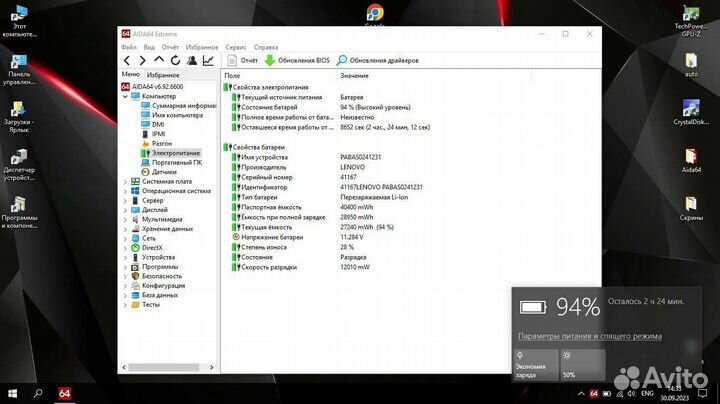Screen dimensions: 720x404
Task: Open the Избранное menu in menu bar
Action: click(202, 47)
